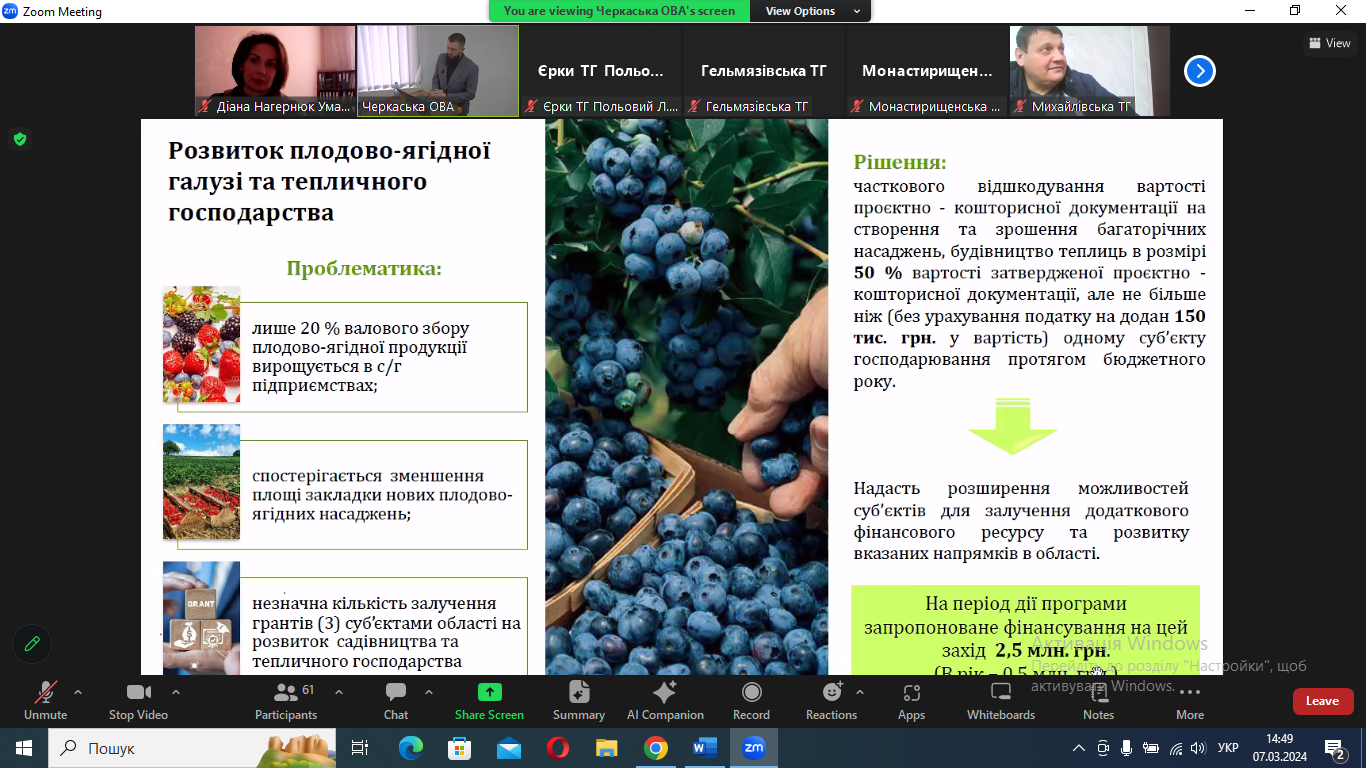Select Єрки ТГ Польовий participant tile

click(x=600, y=71)
